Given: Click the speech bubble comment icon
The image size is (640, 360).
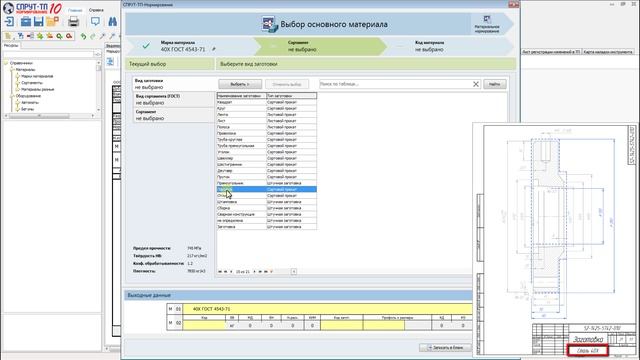Looking at the screenshot, I should [x=96, y=21].
